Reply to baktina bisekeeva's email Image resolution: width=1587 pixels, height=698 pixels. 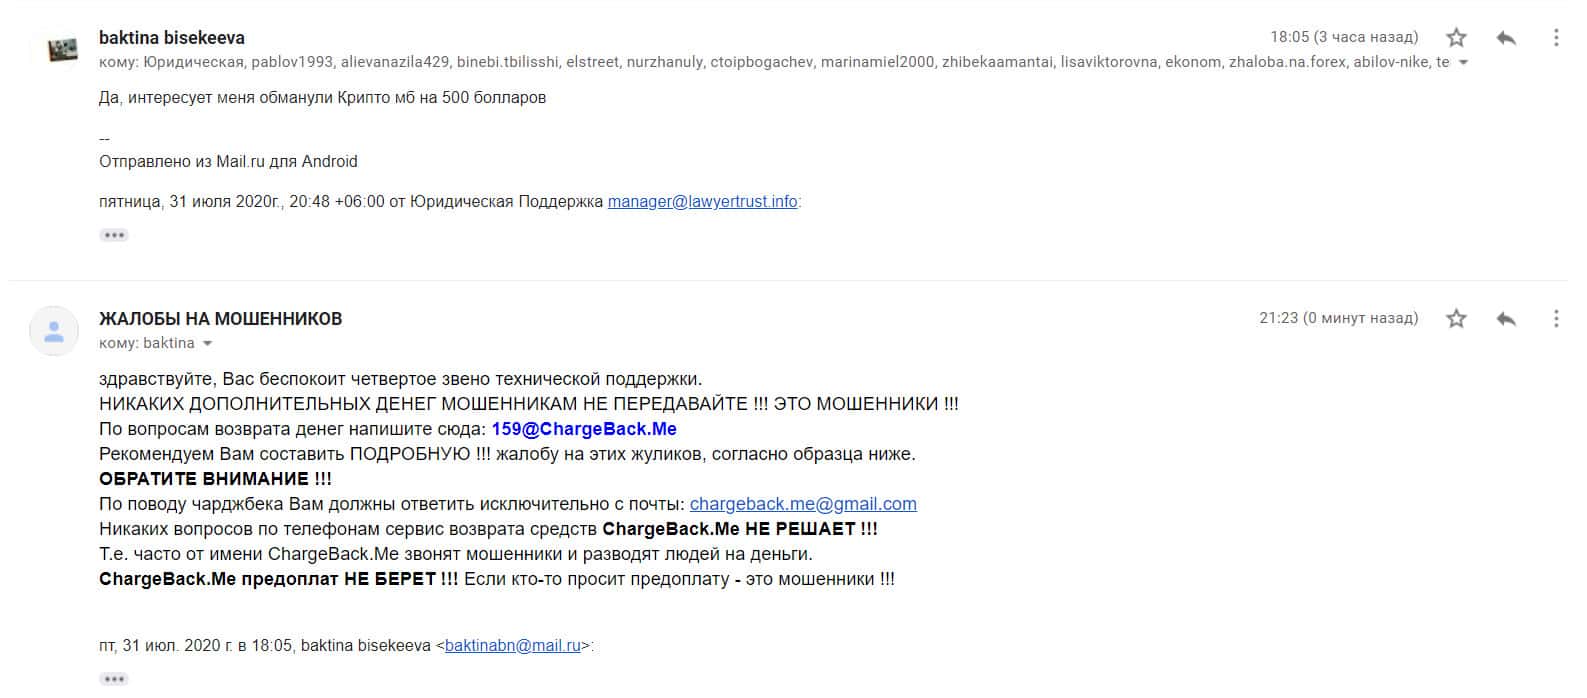click(1506, 38)
